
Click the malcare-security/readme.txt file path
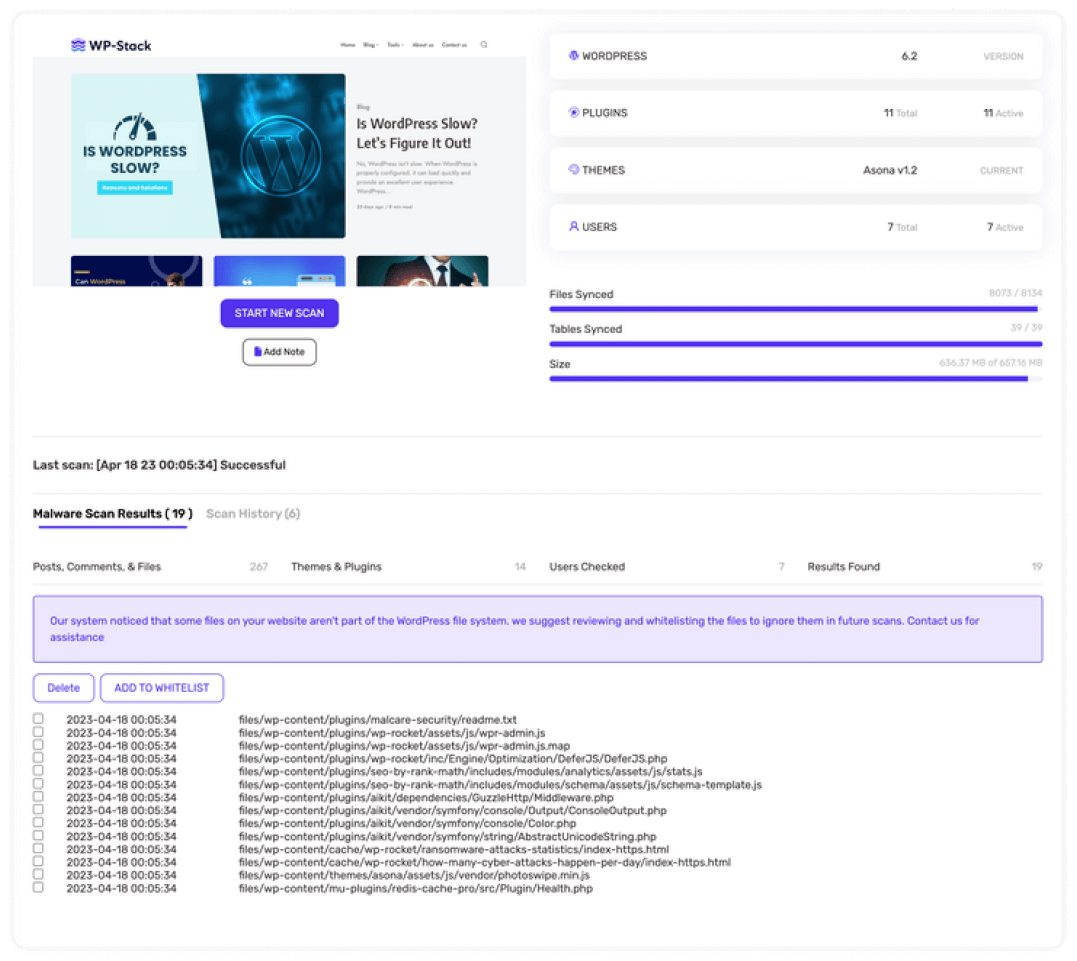(x=377, y=719)
